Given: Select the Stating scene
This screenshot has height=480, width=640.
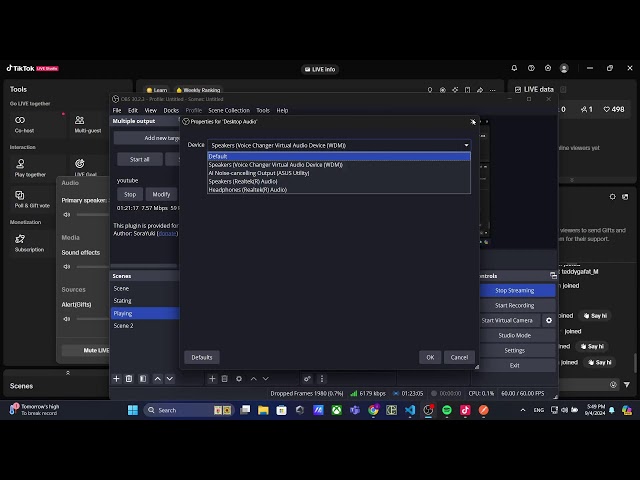Looking at the screenshot, I should (x=145, y=301).
